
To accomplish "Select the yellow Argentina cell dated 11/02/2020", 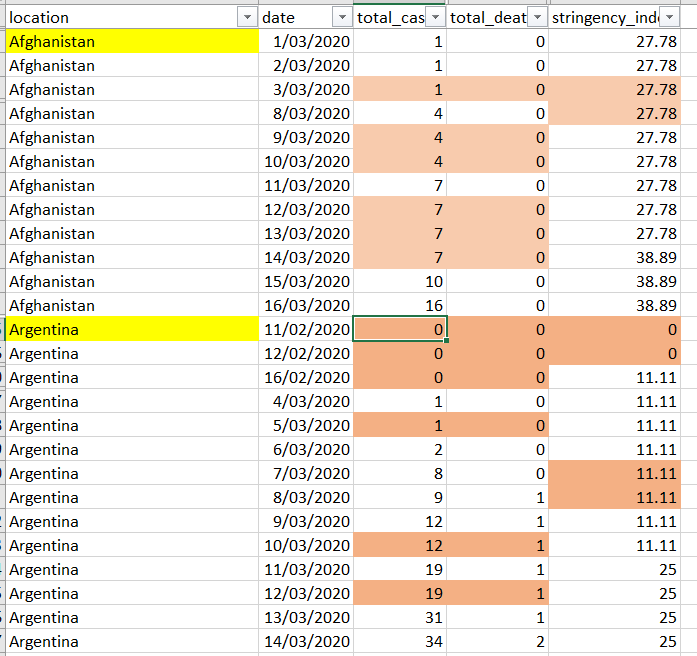I will [x=132, y=329].
